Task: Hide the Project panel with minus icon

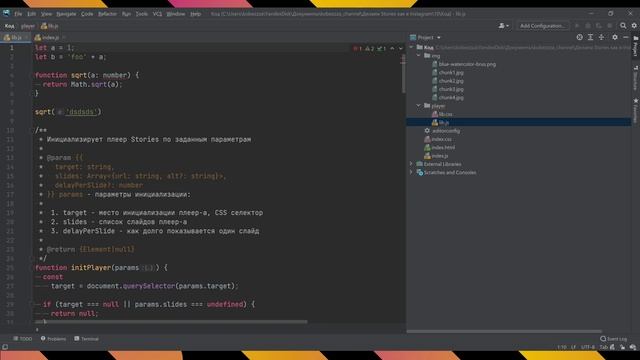Action: [626, 37]
